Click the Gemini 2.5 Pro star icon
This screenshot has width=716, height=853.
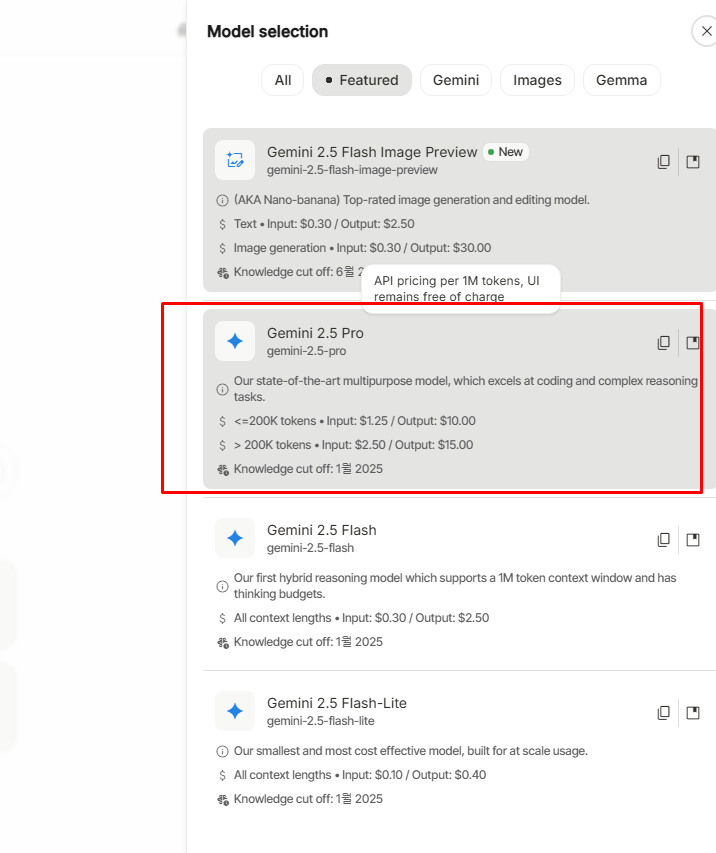pos(235,341)
